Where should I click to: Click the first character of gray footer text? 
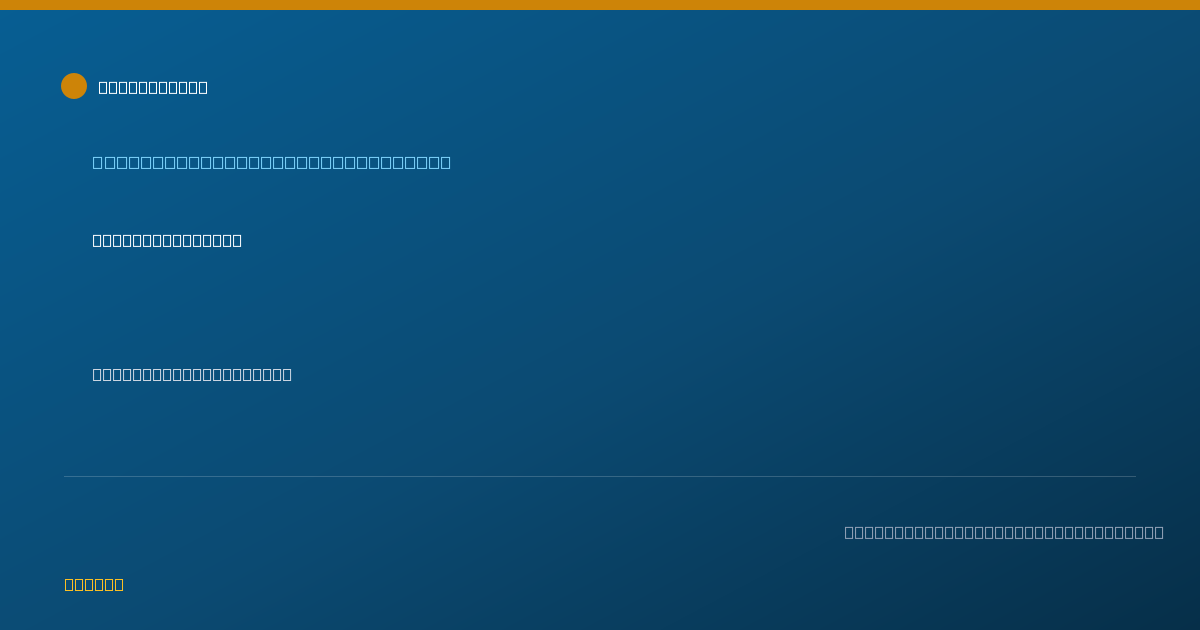(x=849, y=532)
